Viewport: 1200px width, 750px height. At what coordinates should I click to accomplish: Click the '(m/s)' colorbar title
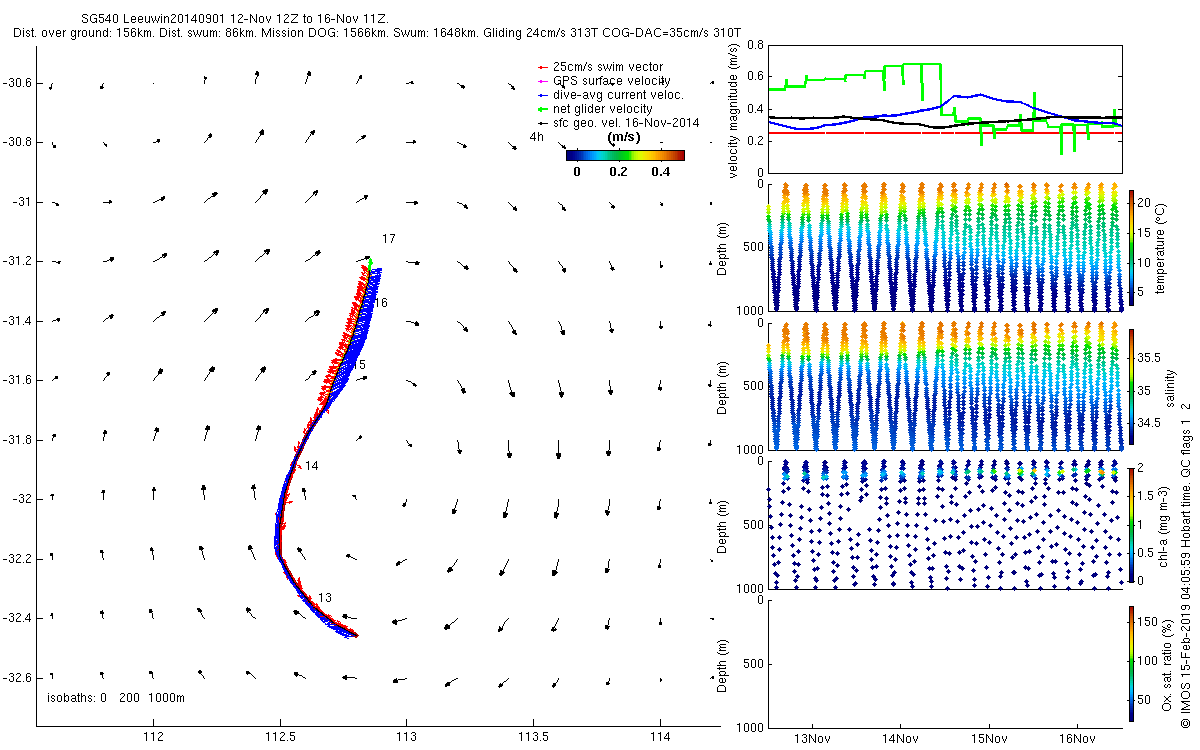click(x=625, y=137)
